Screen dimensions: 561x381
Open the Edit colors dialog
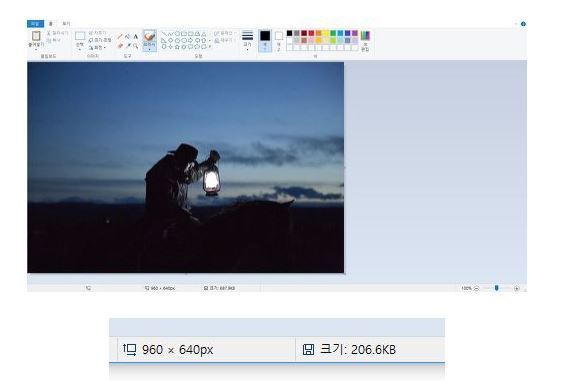[x=365, y=41]
